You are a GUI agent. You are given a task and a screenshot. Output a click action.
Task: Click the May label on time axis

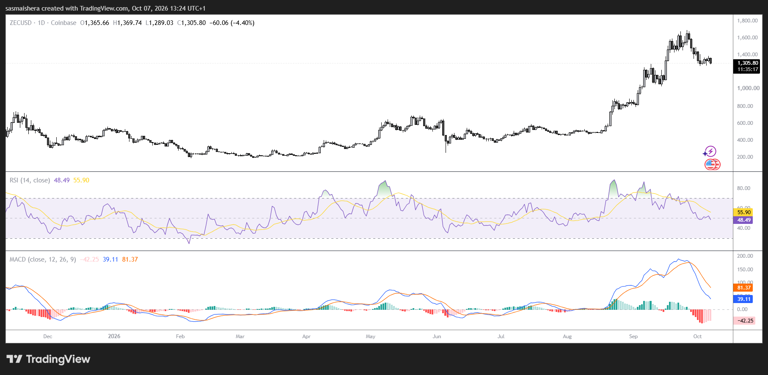pos(371,337)
